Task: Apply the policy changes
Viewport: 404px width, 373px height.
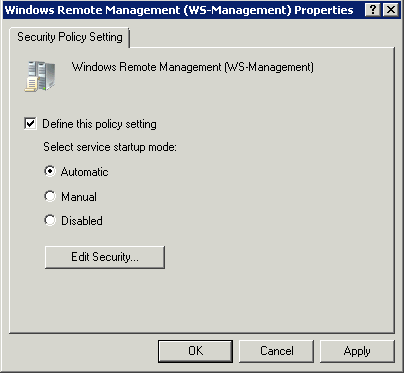Action: [x=357, y=351]
